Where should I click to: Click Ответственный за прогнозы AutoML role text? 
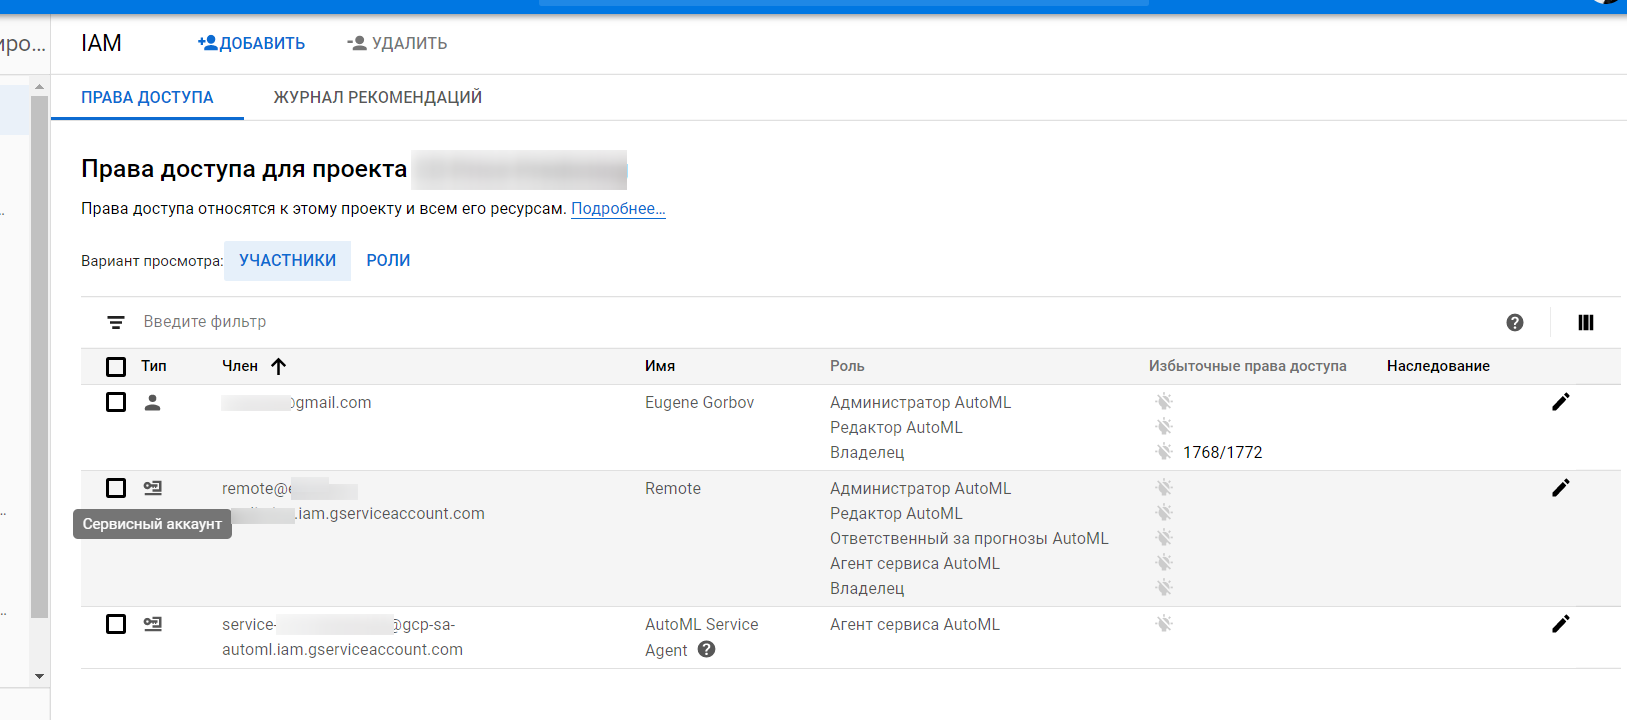coord(969,538)
